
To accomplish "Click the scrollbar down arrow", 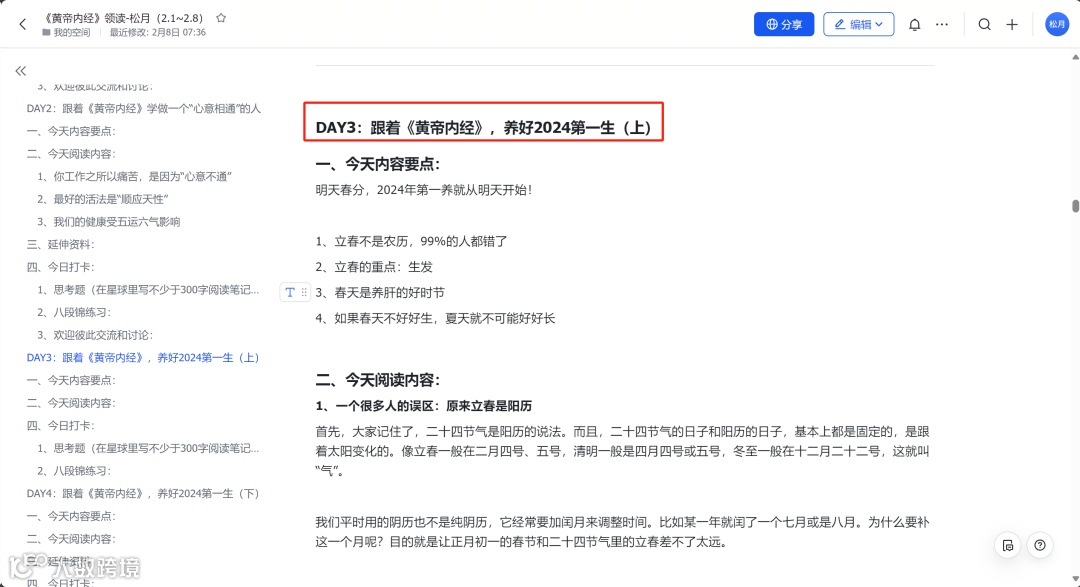I will click(x=1074, y=579).
